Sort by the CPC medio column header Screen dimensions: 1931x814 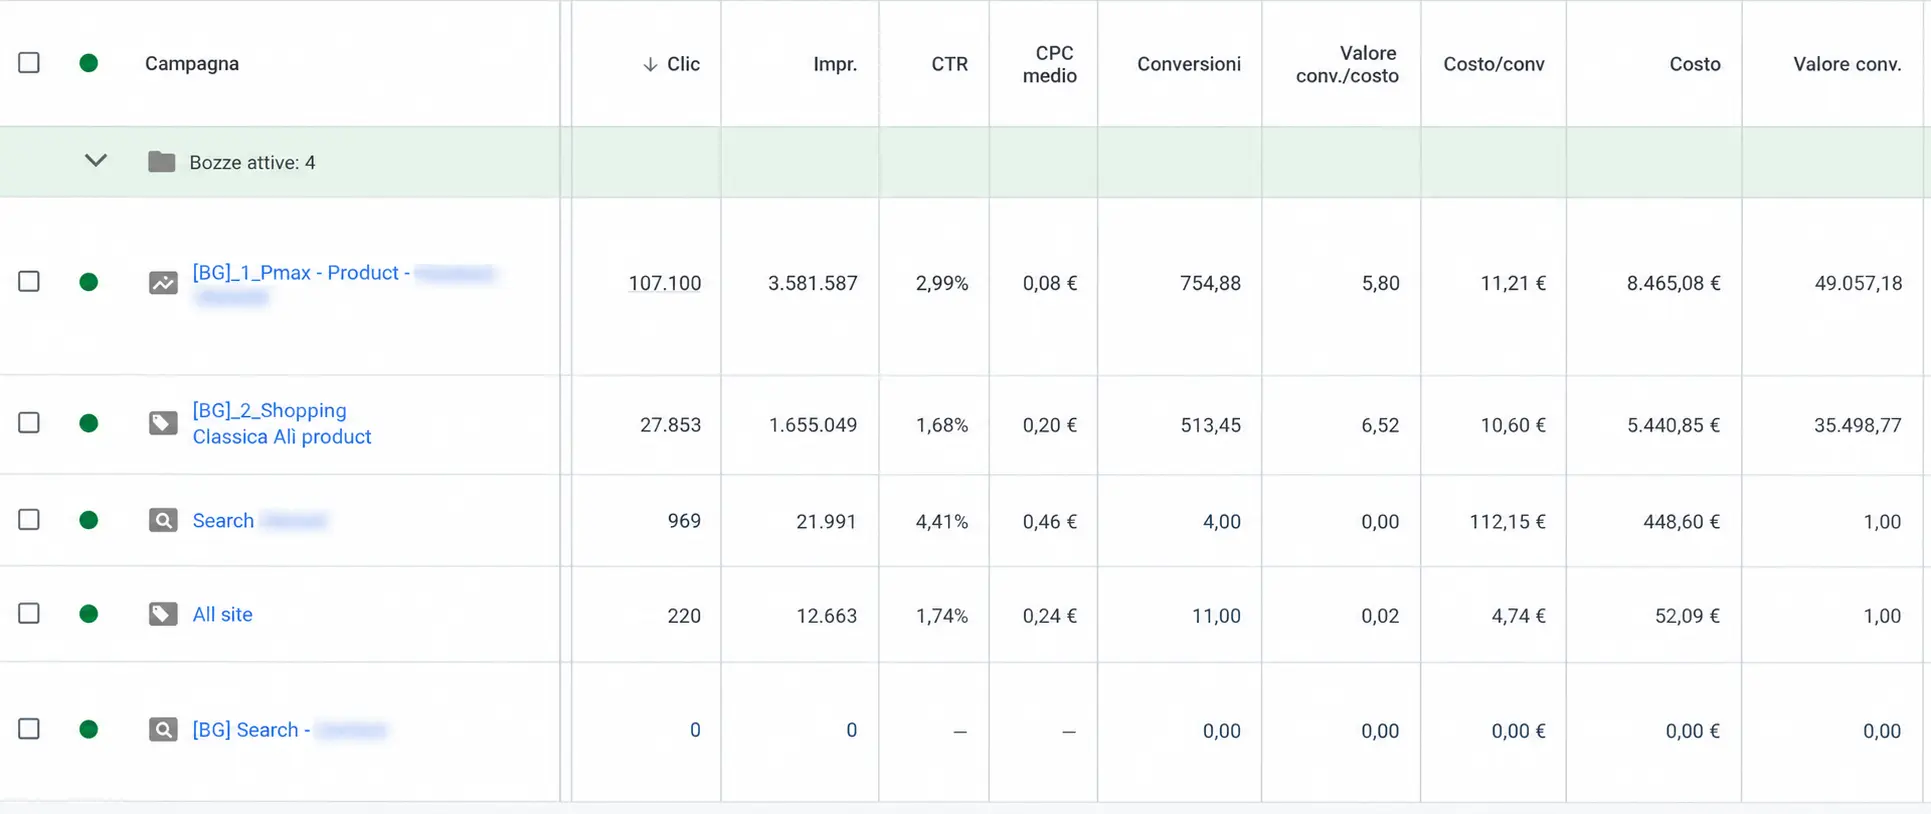1050,64
